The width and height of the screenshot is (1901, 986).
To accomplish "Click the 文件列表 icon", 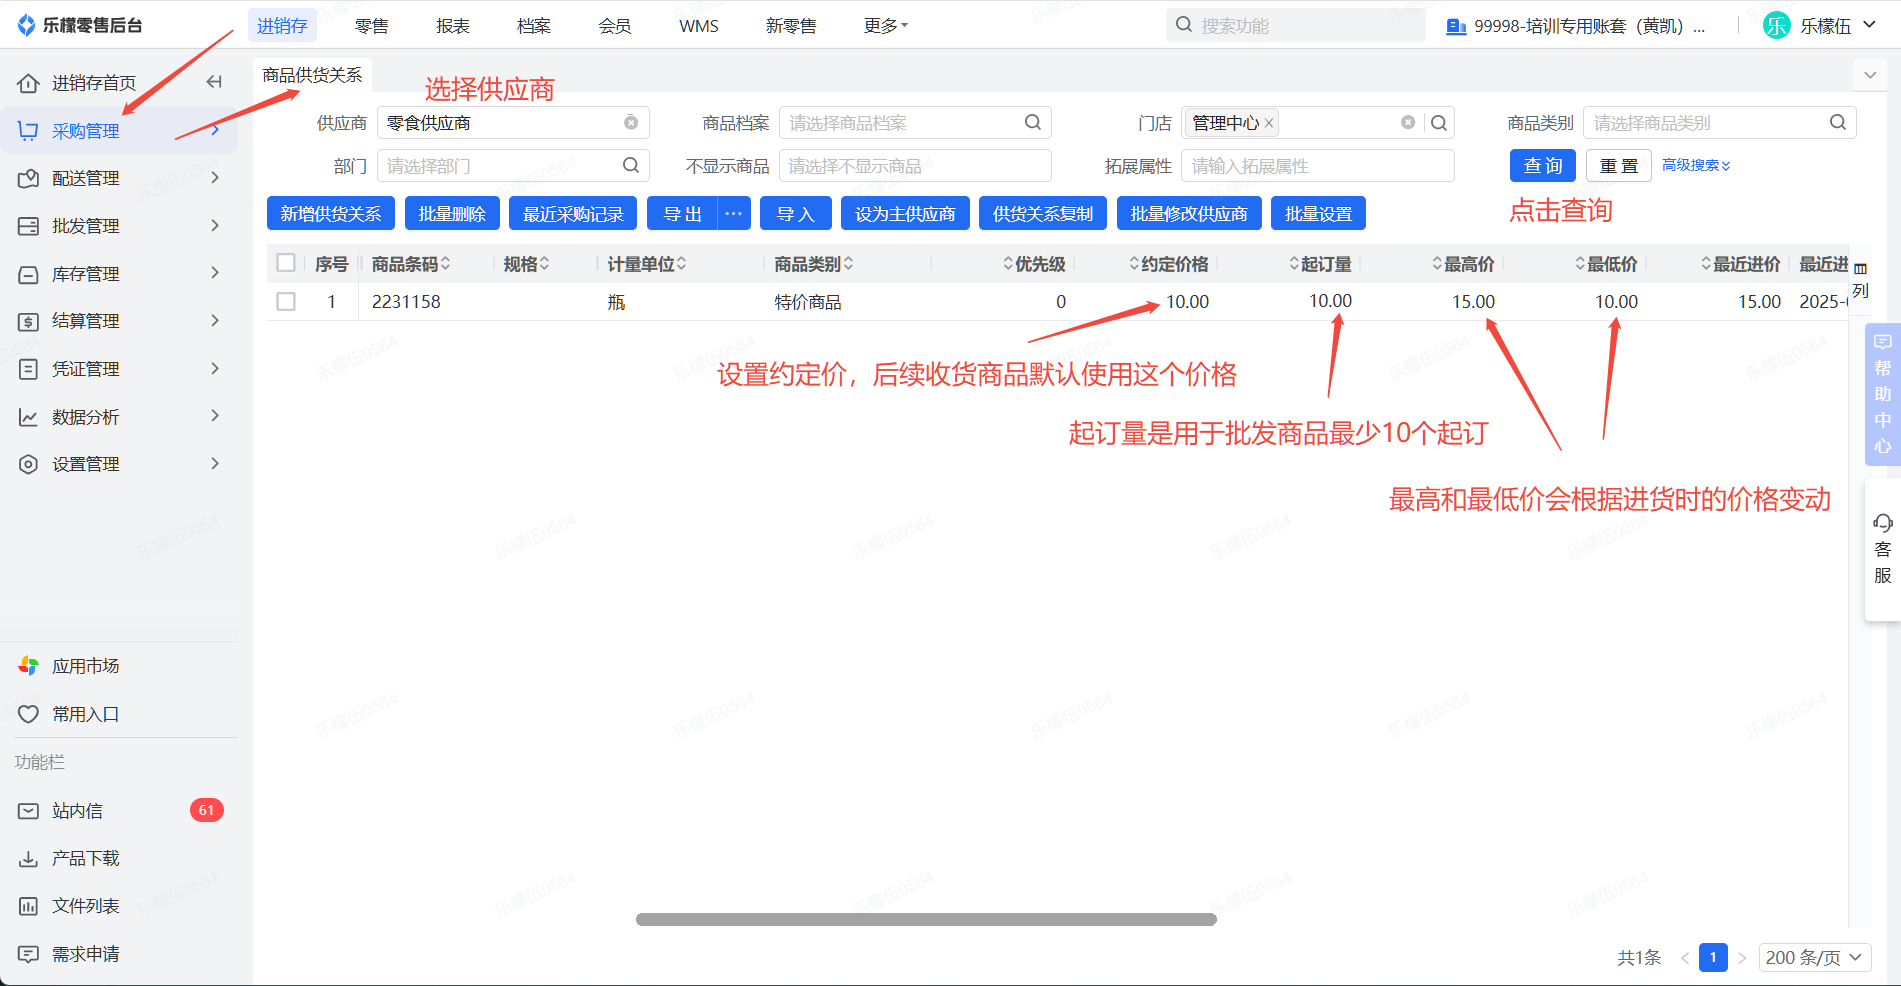I will (x=29, y=906).
